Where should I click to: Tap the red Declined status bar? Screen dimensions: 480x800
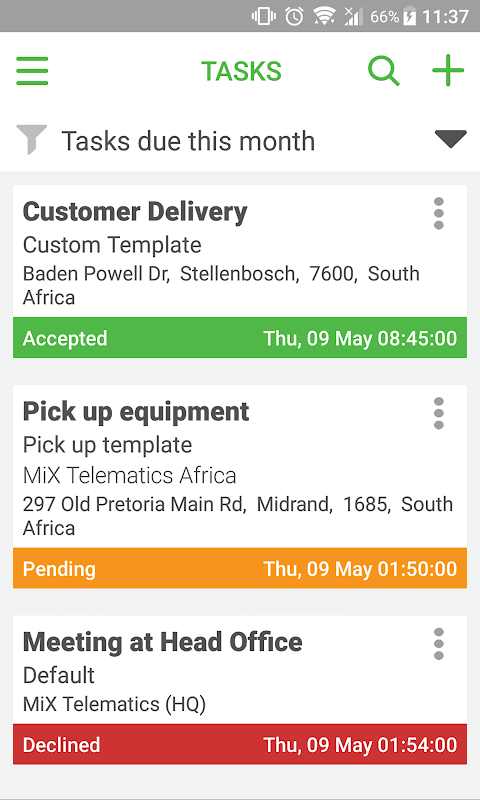240,744
